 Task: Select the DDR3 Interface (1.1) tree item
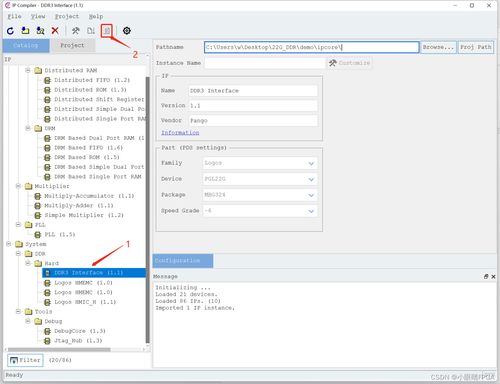coord(94,273)
